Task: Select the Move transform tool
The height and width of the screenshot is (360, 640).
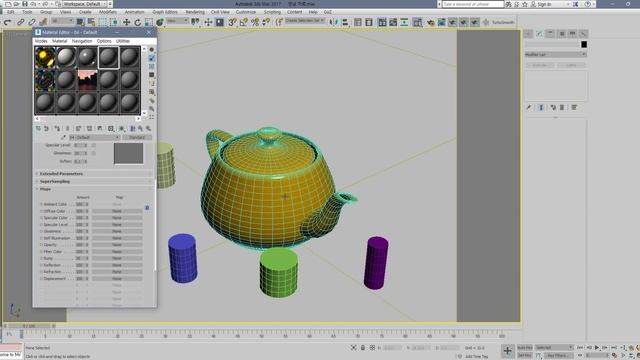Action: tap(127, 22)
